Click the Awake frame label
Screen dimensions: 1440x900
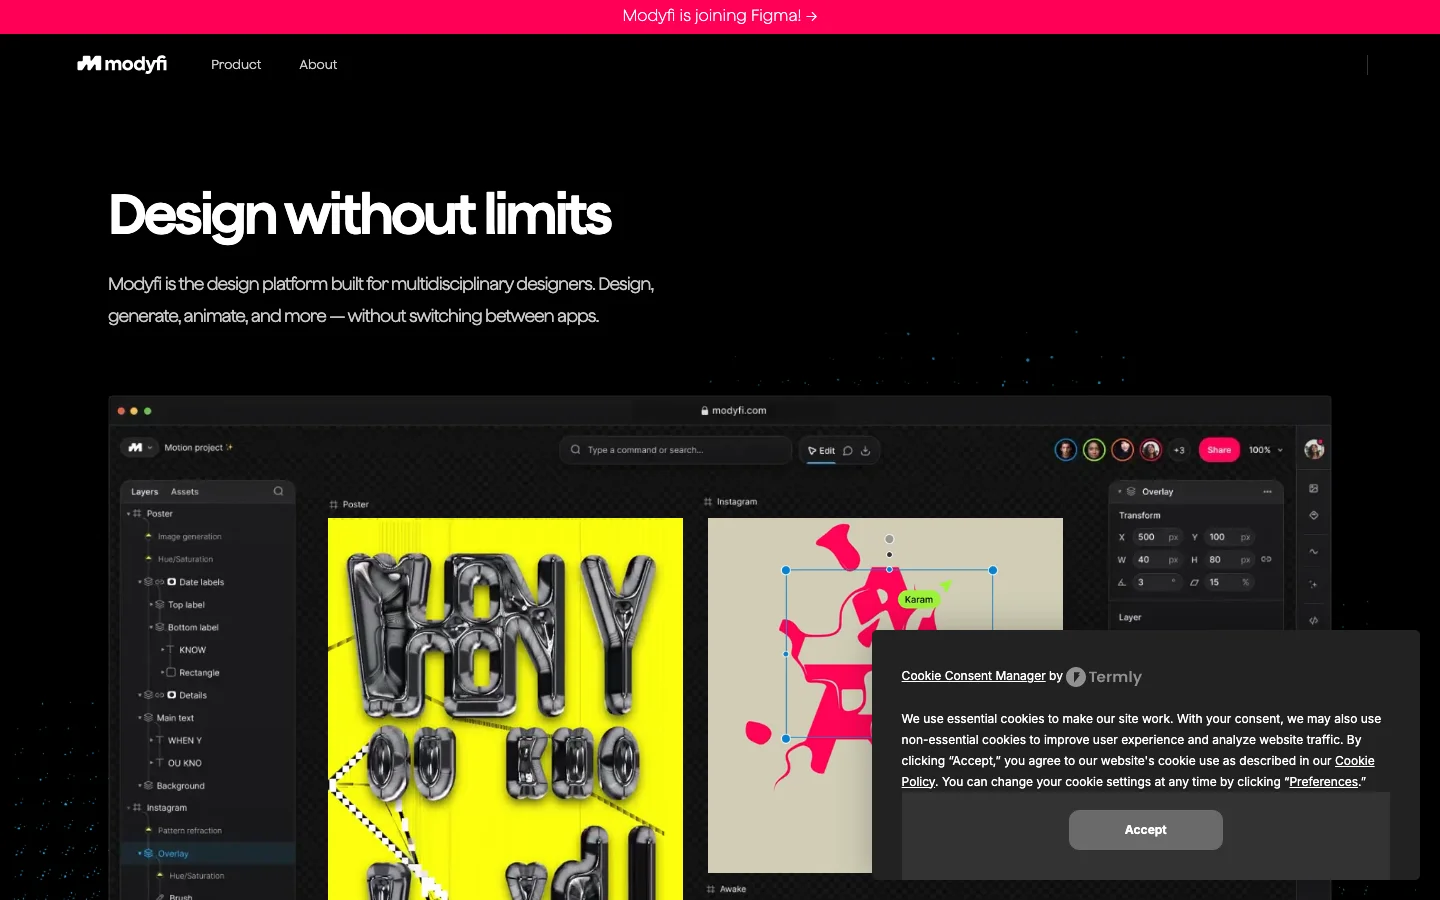coord(726,889)
